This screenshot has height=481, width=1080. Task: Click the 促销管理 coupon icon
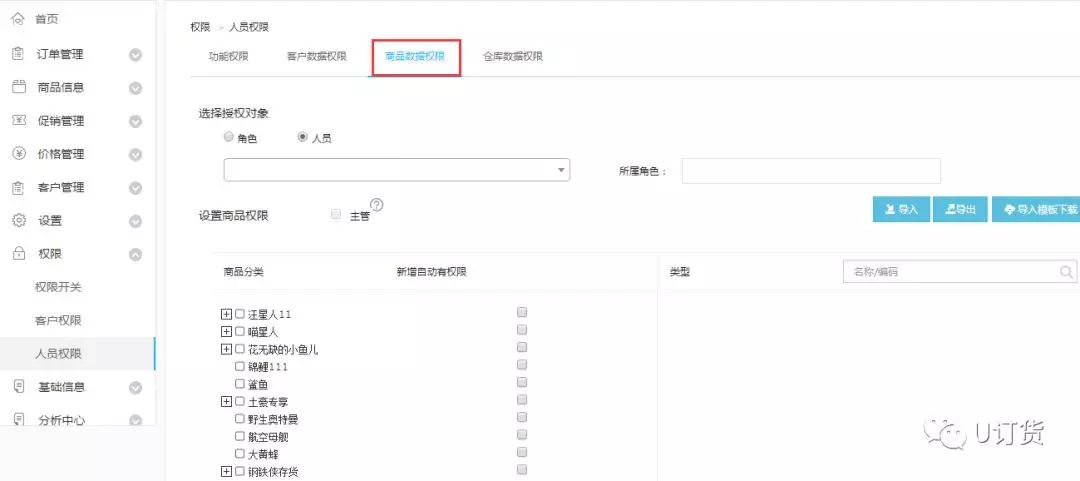[19, 121]
